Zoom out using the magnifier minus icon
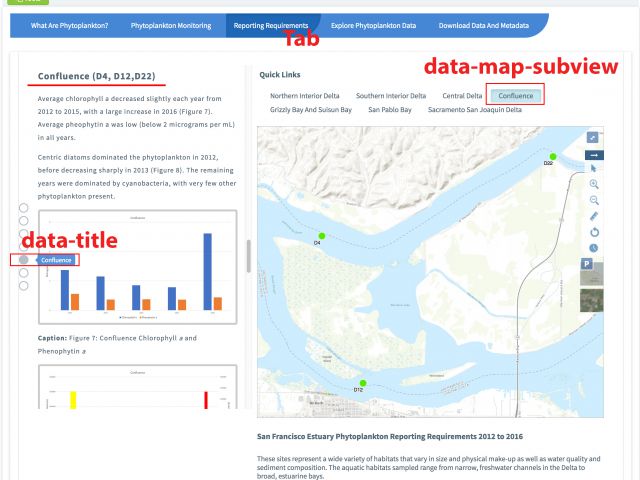This screenshot has height=480, width=640. [593, 200]
